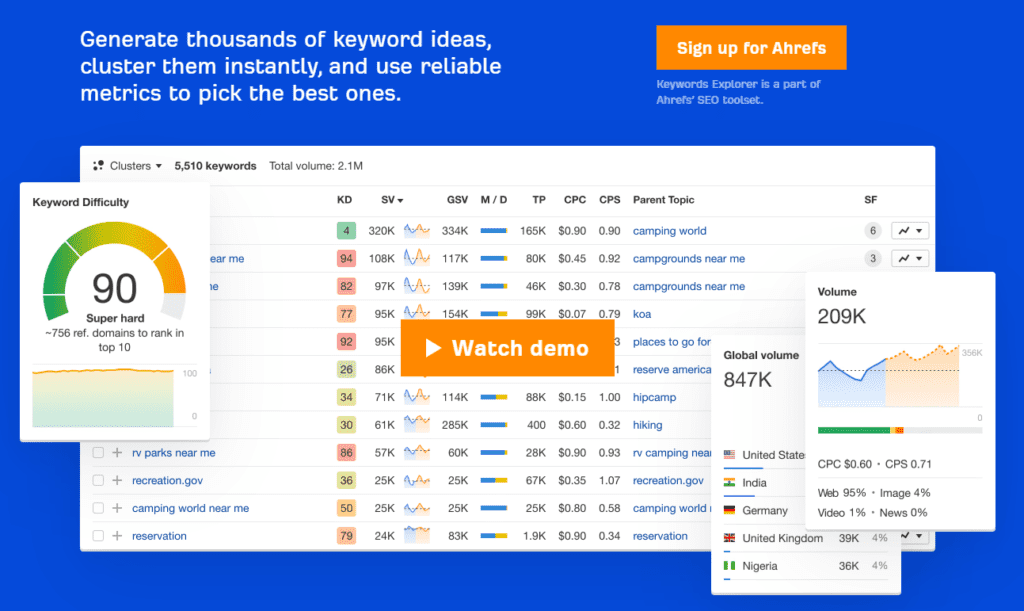Click the Total volume: 2.1M text
This screenshot has width=1024, height=611.
coord(315,166)
